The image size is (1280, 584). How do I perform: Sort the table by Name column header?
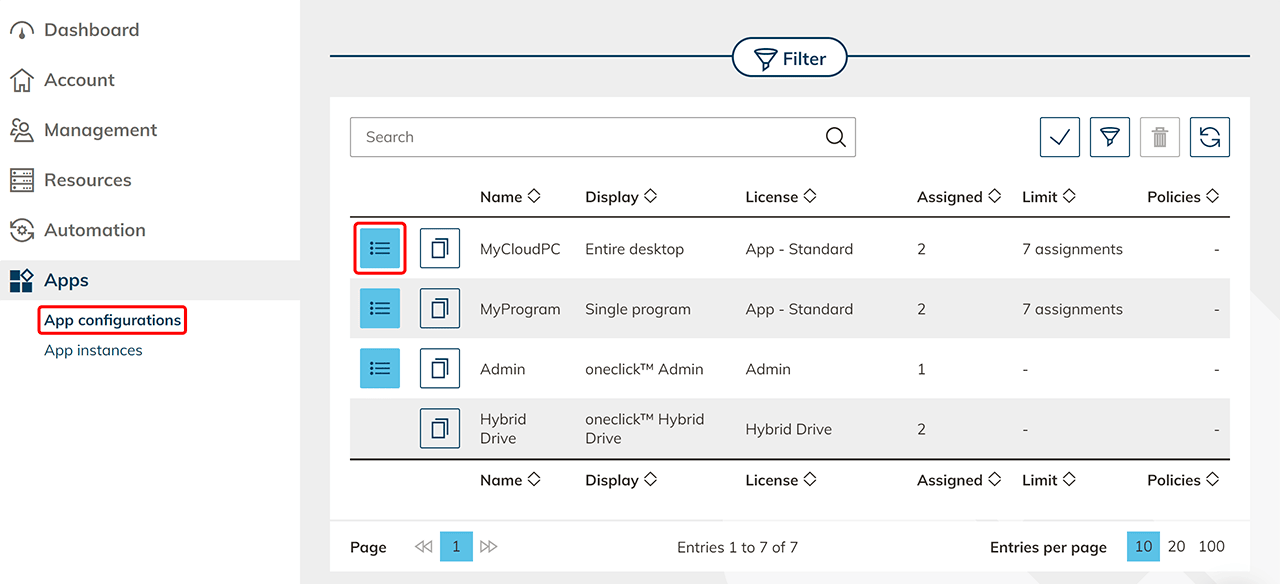pyautogui.click(x=509, y=197)
